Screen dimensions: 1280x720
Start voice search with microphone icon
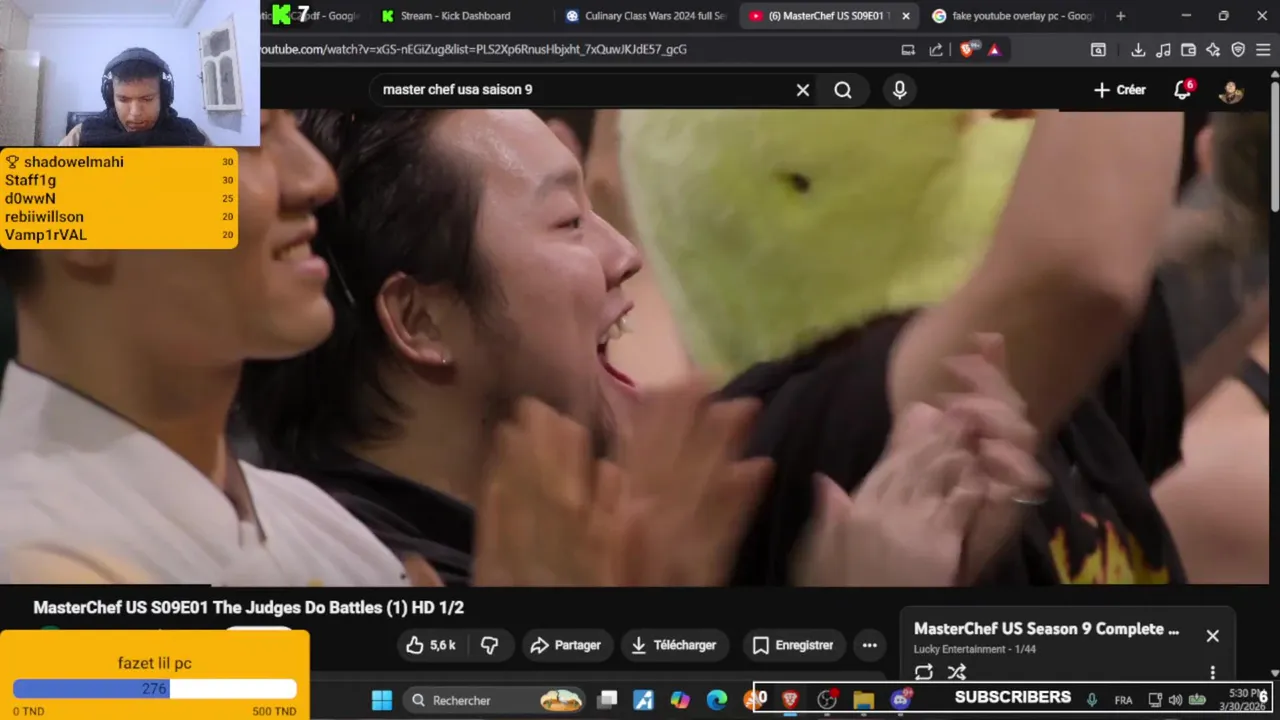point(900,90)
